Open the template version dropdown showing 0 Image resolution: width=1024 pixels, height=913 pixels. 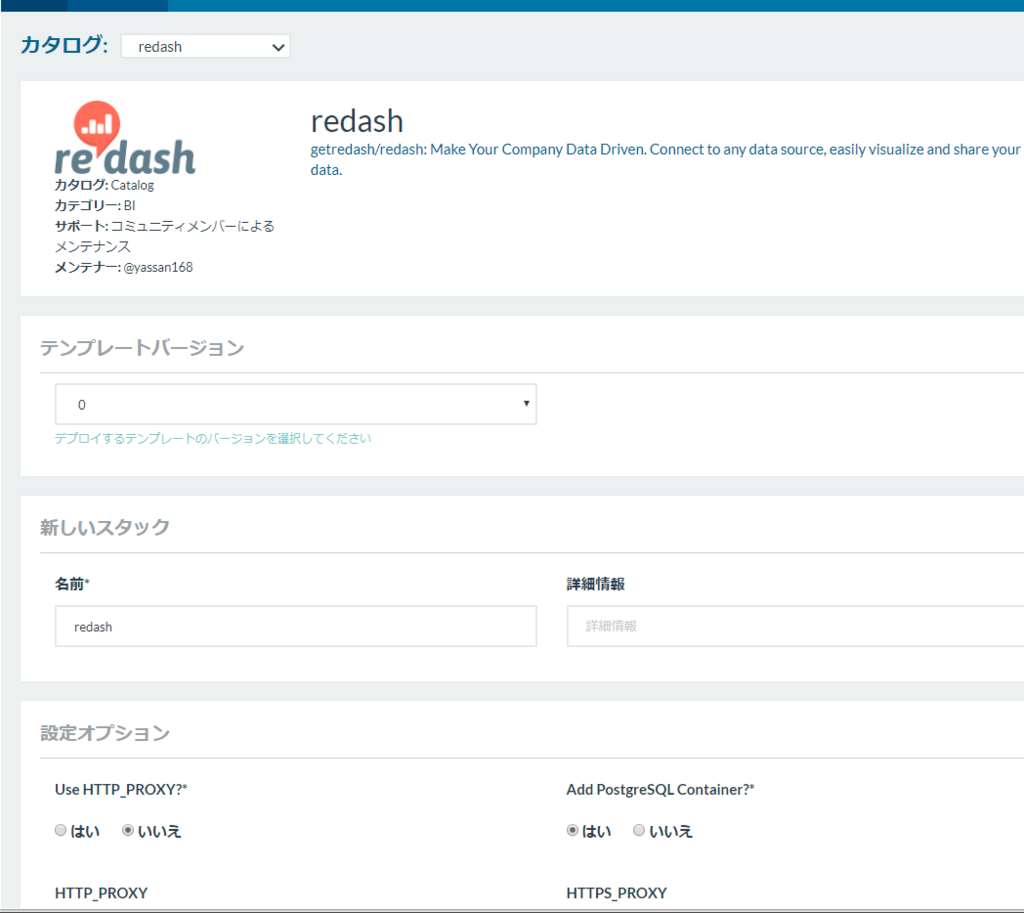(x=296, y=404)
